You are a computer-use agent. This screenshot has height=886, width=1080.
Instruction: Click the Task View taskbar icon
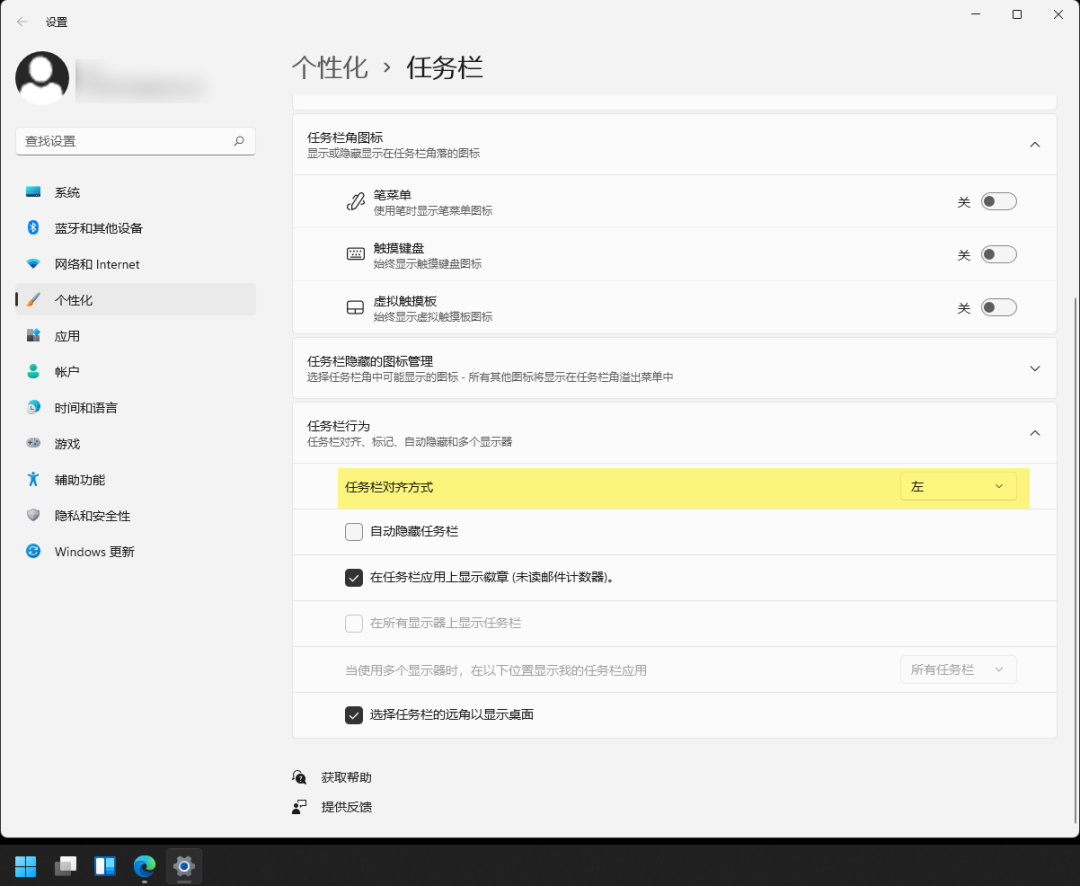coord(66,865)
